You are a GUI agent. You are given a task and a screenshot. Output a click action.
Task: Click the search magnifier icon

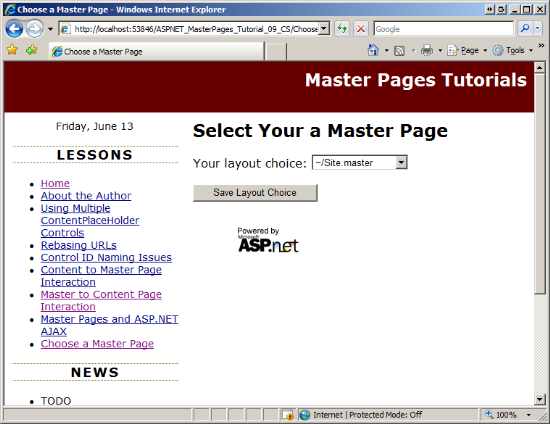tap(525, 29)
